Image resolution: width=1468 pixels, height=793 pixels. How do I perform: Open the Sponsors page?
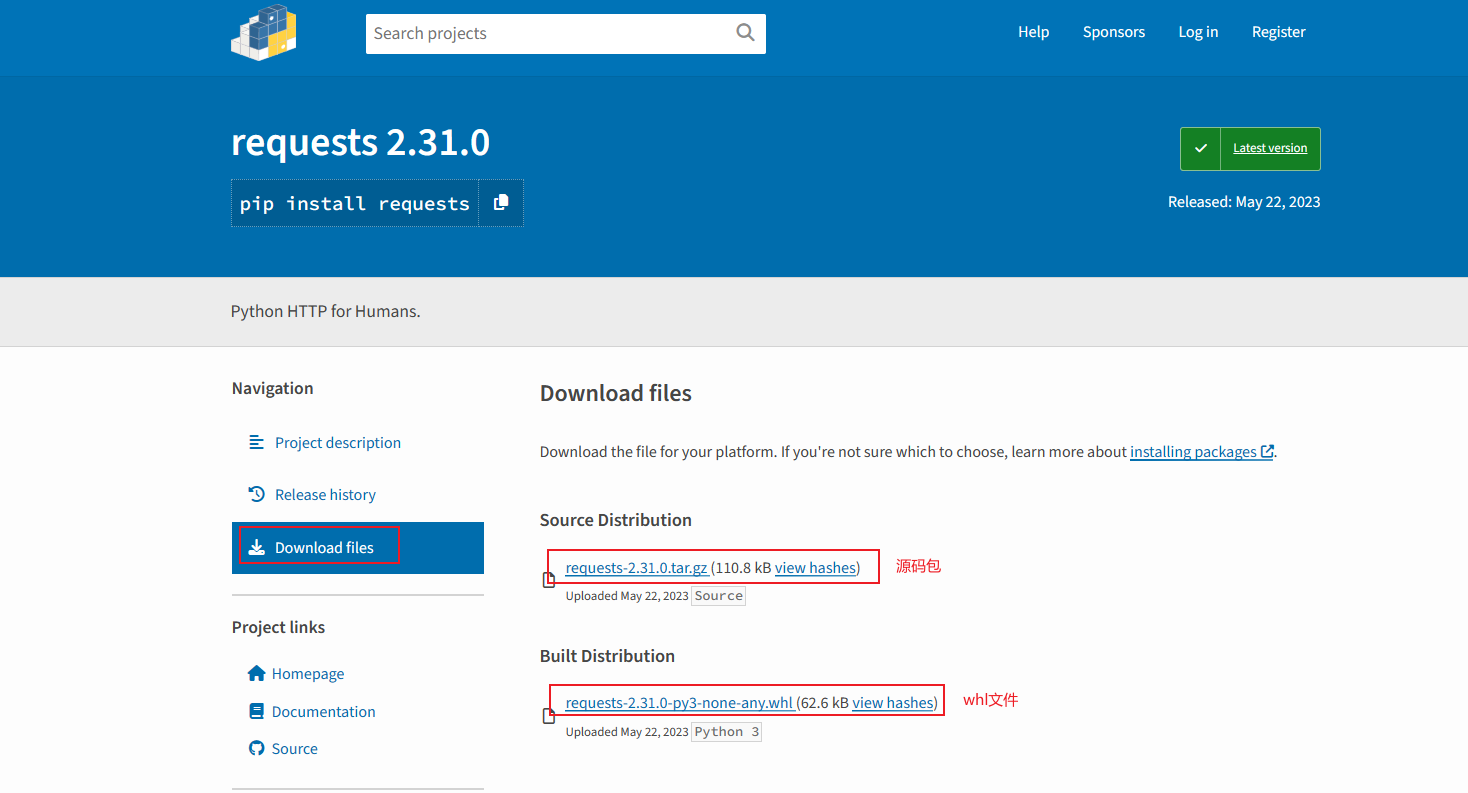[1114, 32]
